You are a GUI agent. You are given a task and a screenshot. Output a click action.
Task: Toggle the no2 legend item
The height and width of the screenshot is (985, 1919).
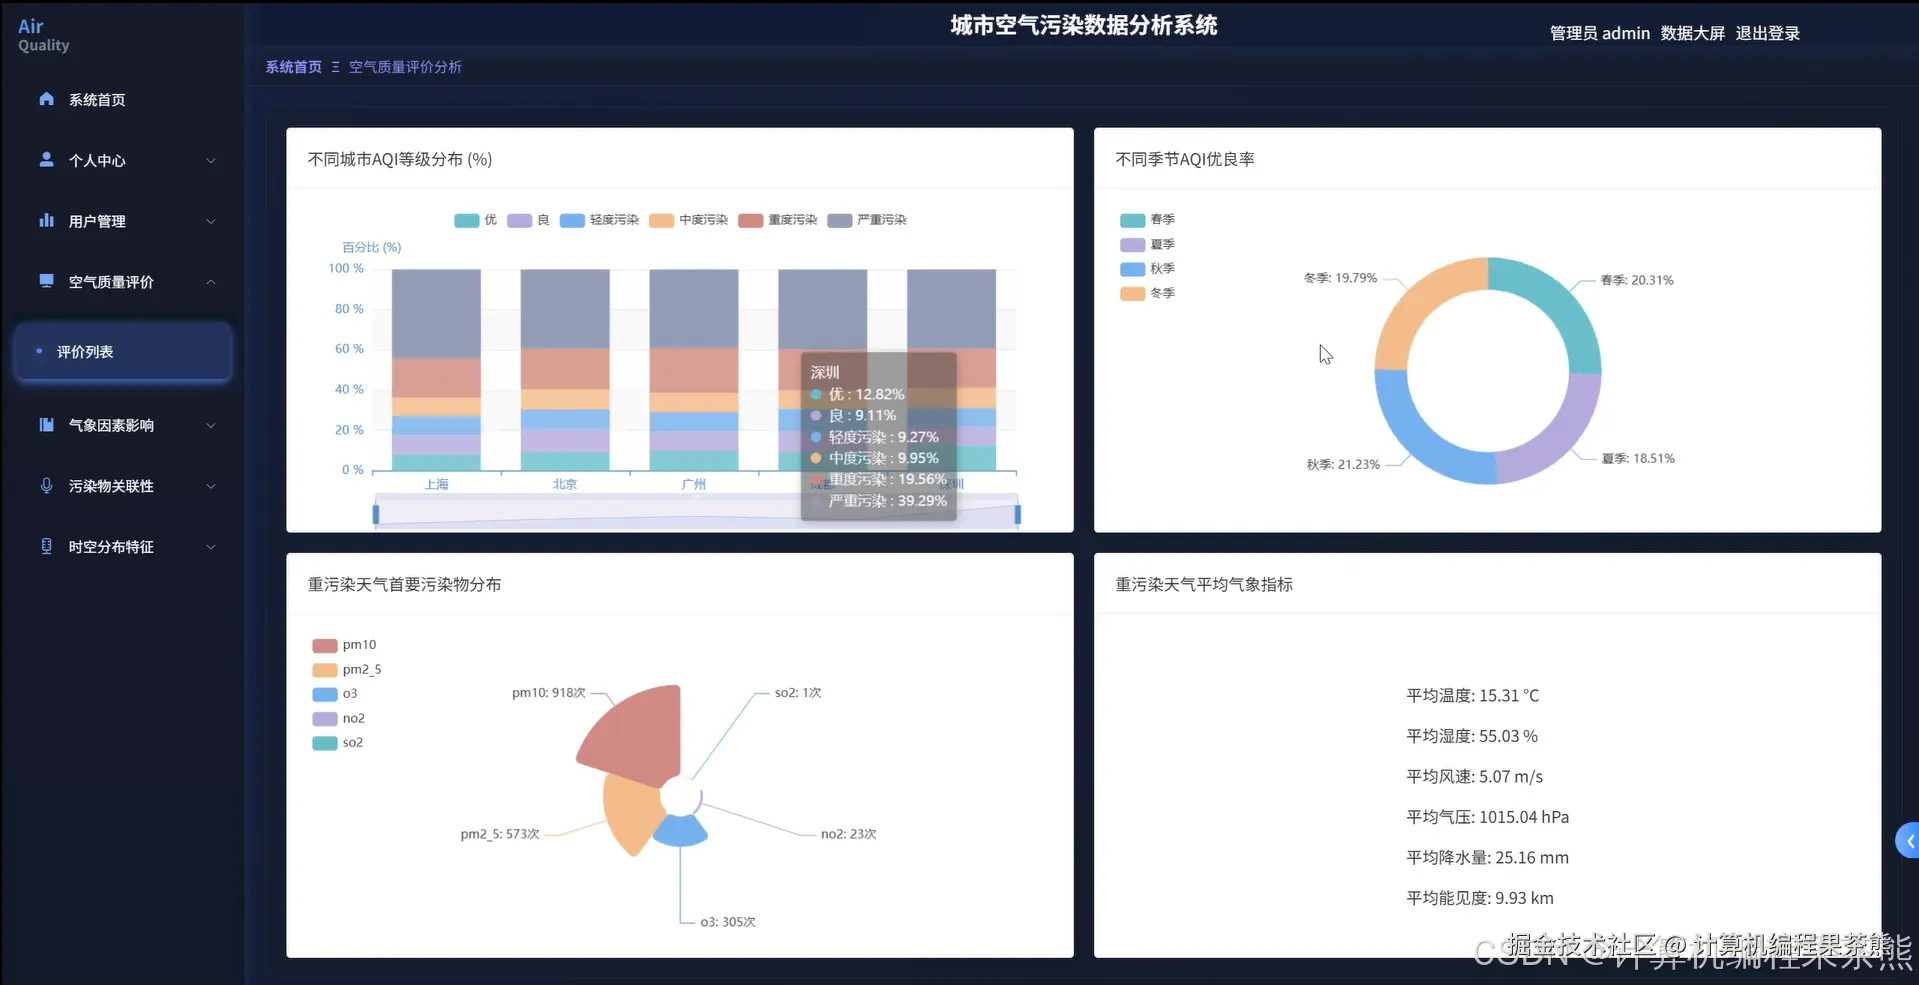click(x=339, y=718)
